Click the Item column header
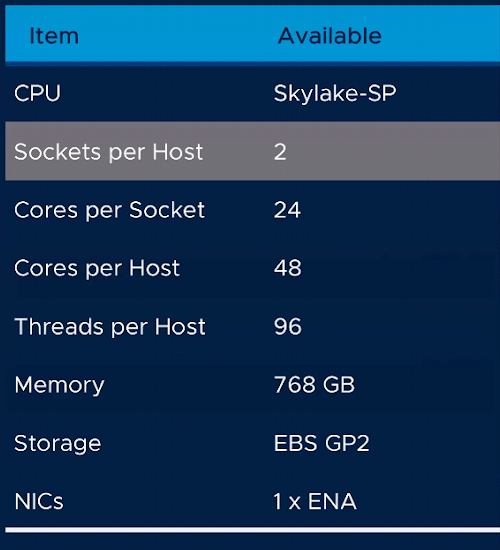This screenshot has height=550, width=500. tap(54, 36)
